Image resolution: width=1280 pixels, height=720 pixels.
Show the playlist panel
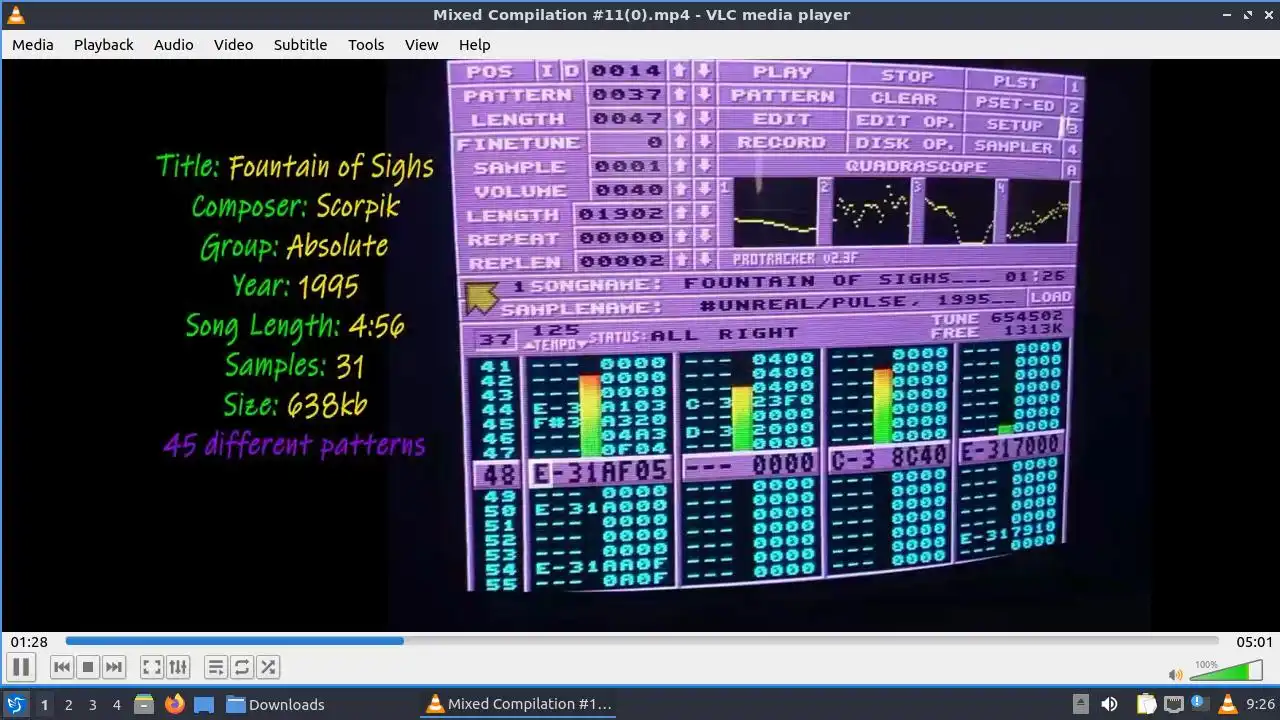pos(215,667)
